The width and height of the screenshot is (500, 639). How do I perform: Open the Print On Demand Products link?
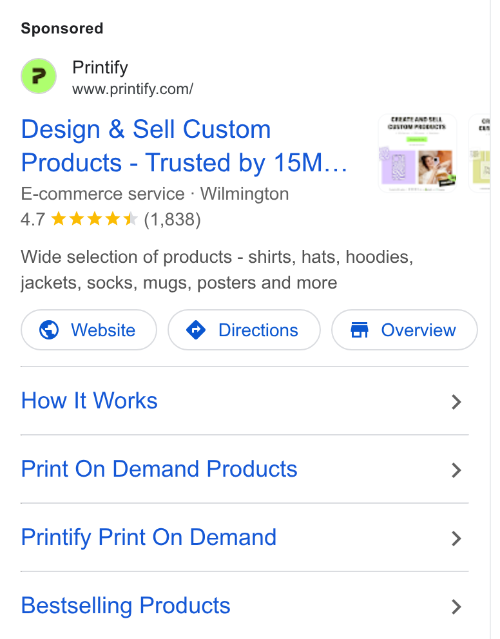point(159,469)
